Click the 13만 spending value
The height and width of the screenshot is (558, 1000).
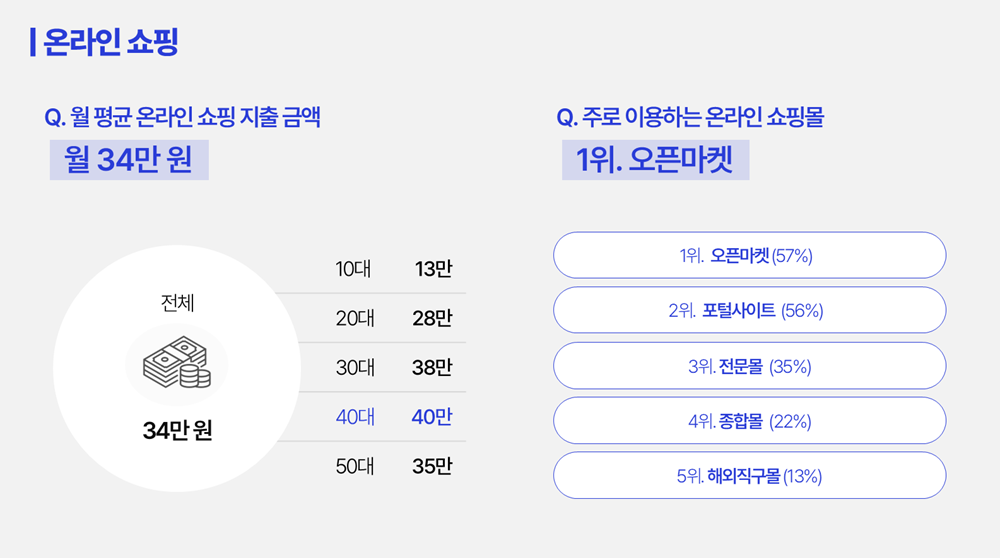click(x=433, y=269)
